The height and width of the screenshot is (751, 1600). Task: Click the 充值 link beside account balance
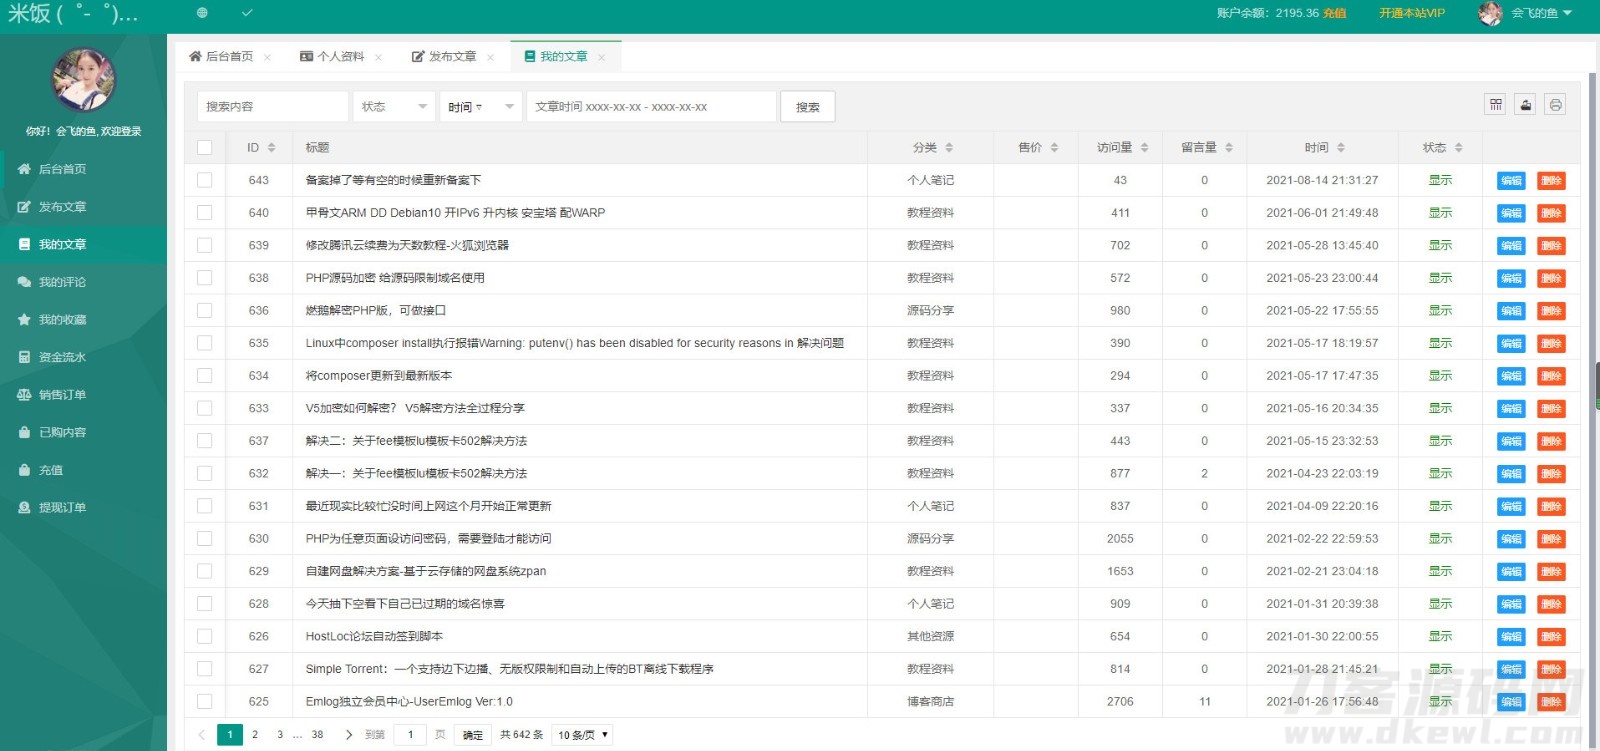(x=1334, y=13)
